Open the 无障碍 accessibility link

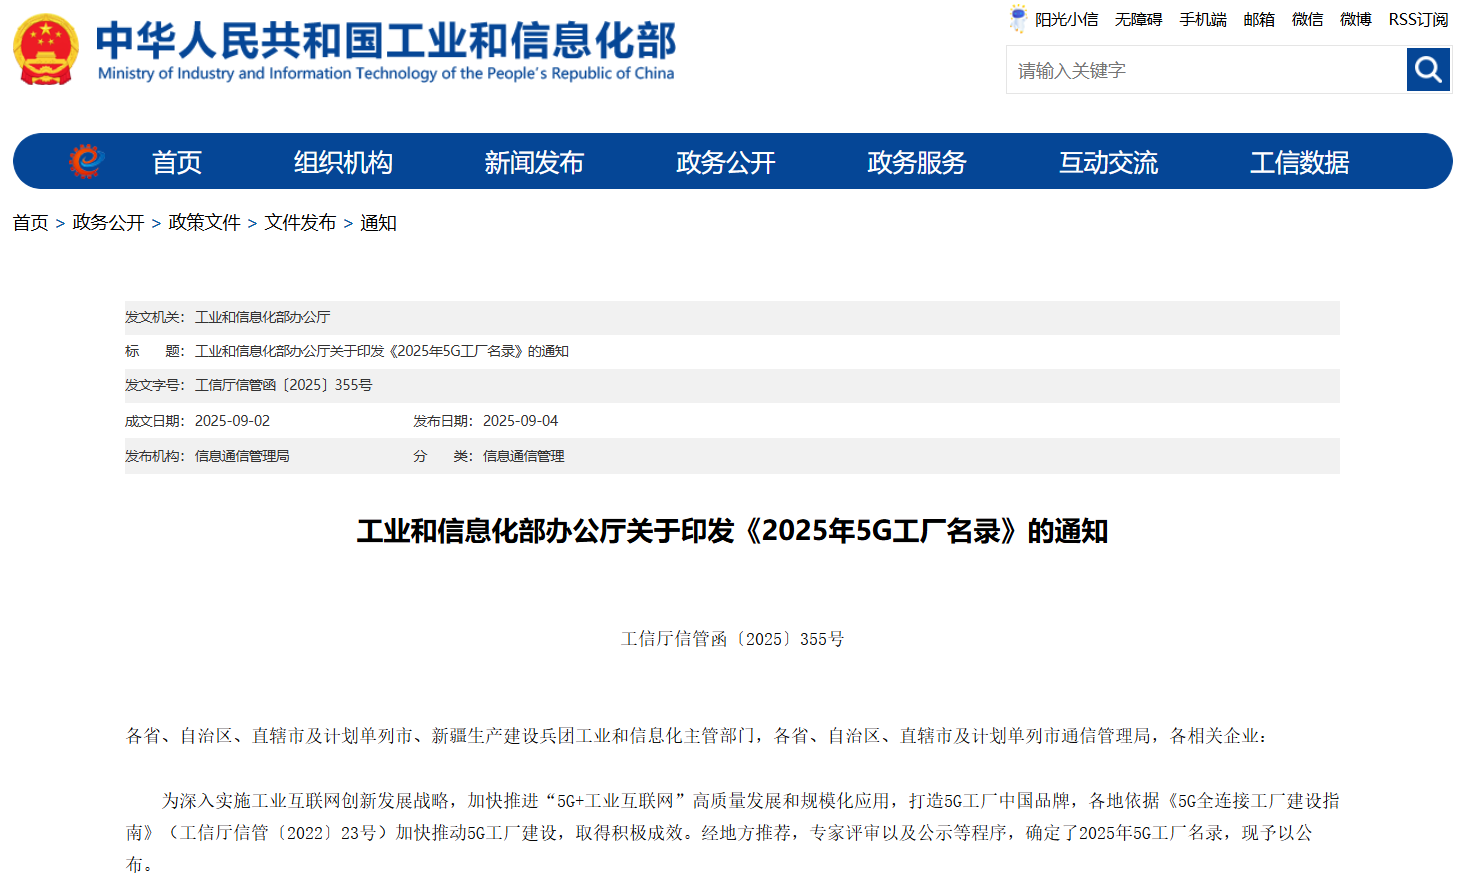[x=1138, y=18]
